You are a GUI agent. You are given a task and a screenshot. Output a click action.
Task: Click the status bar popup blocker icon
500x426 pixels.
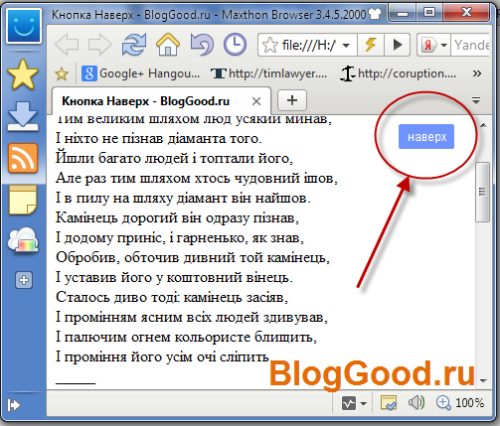point(388,403)
